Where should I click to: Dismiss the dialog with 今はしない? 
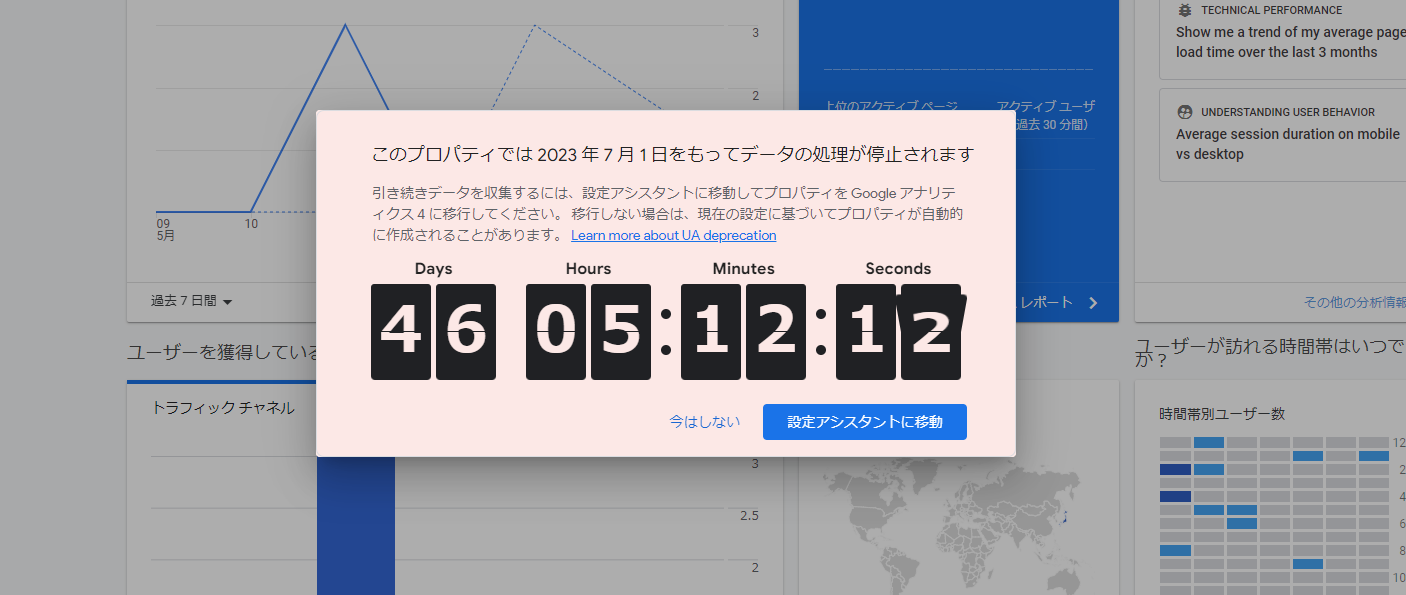705,422
